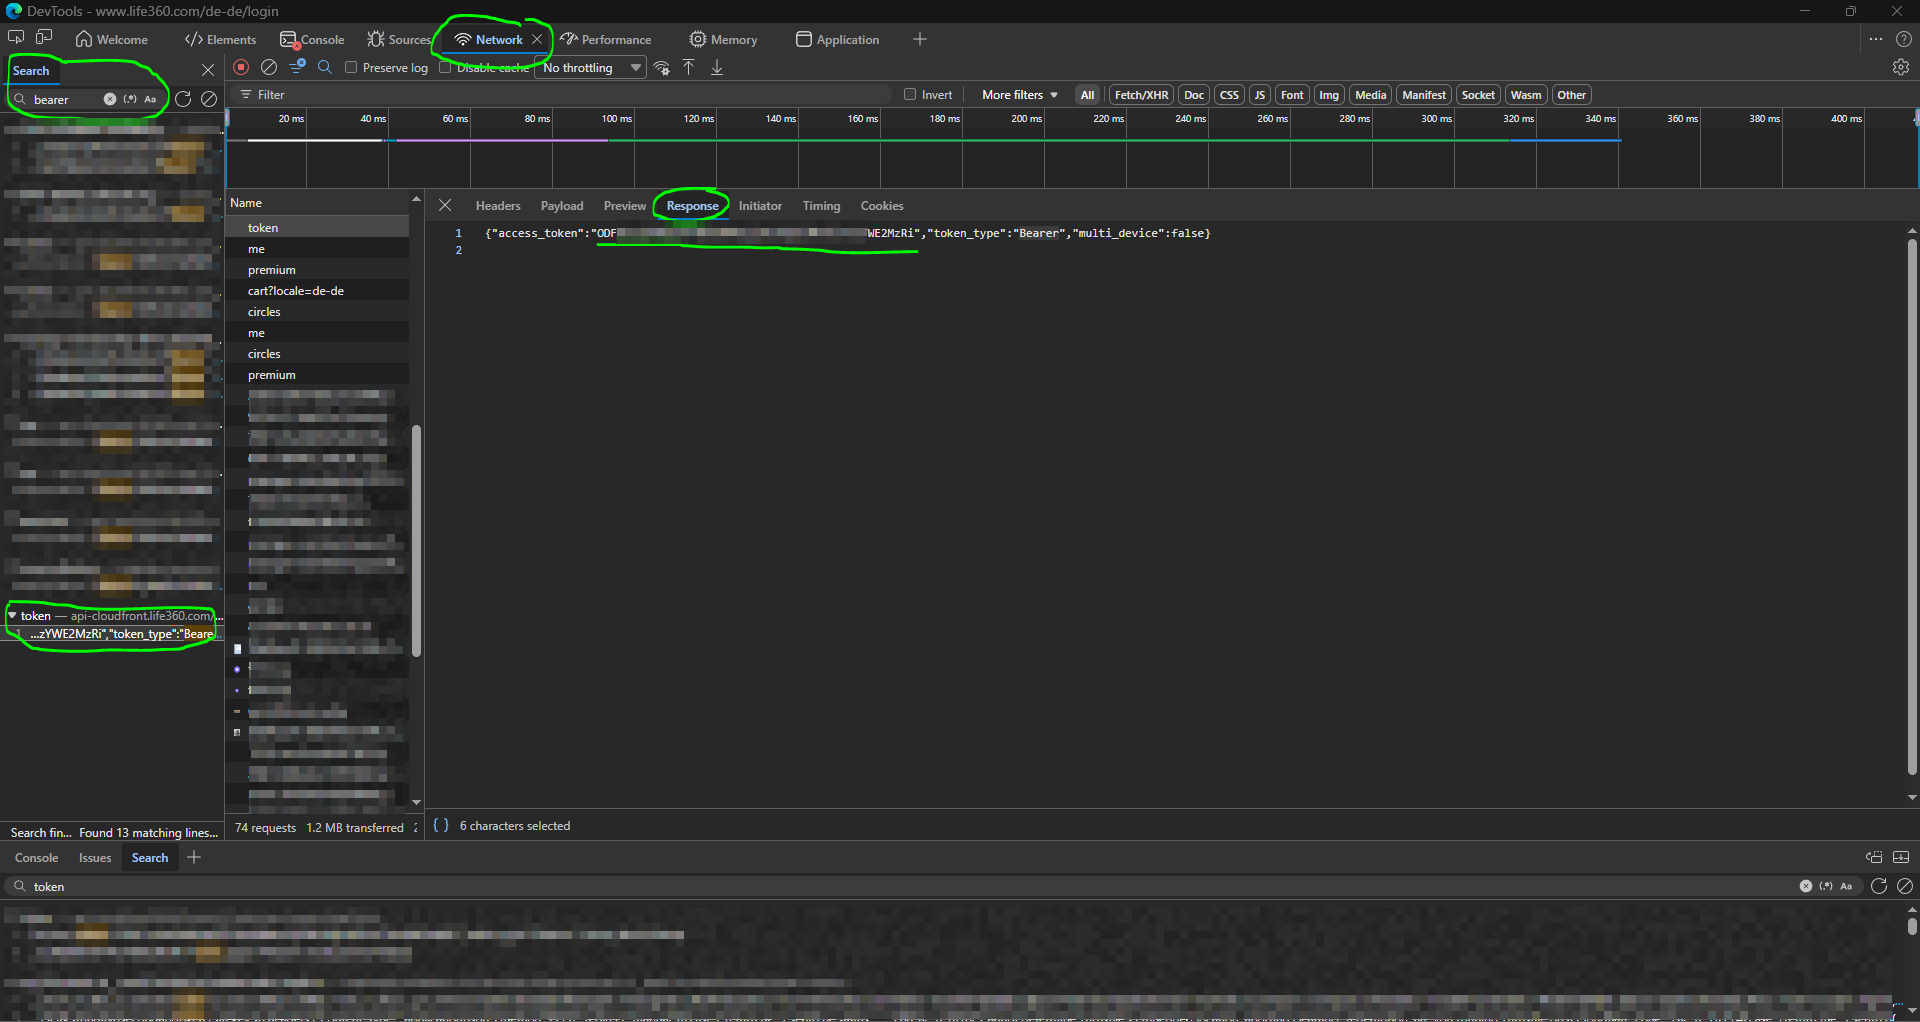Toggle match case for 'bearer' search
Viewport: 1920px width, 1022px height.
[x=150, y=99]
